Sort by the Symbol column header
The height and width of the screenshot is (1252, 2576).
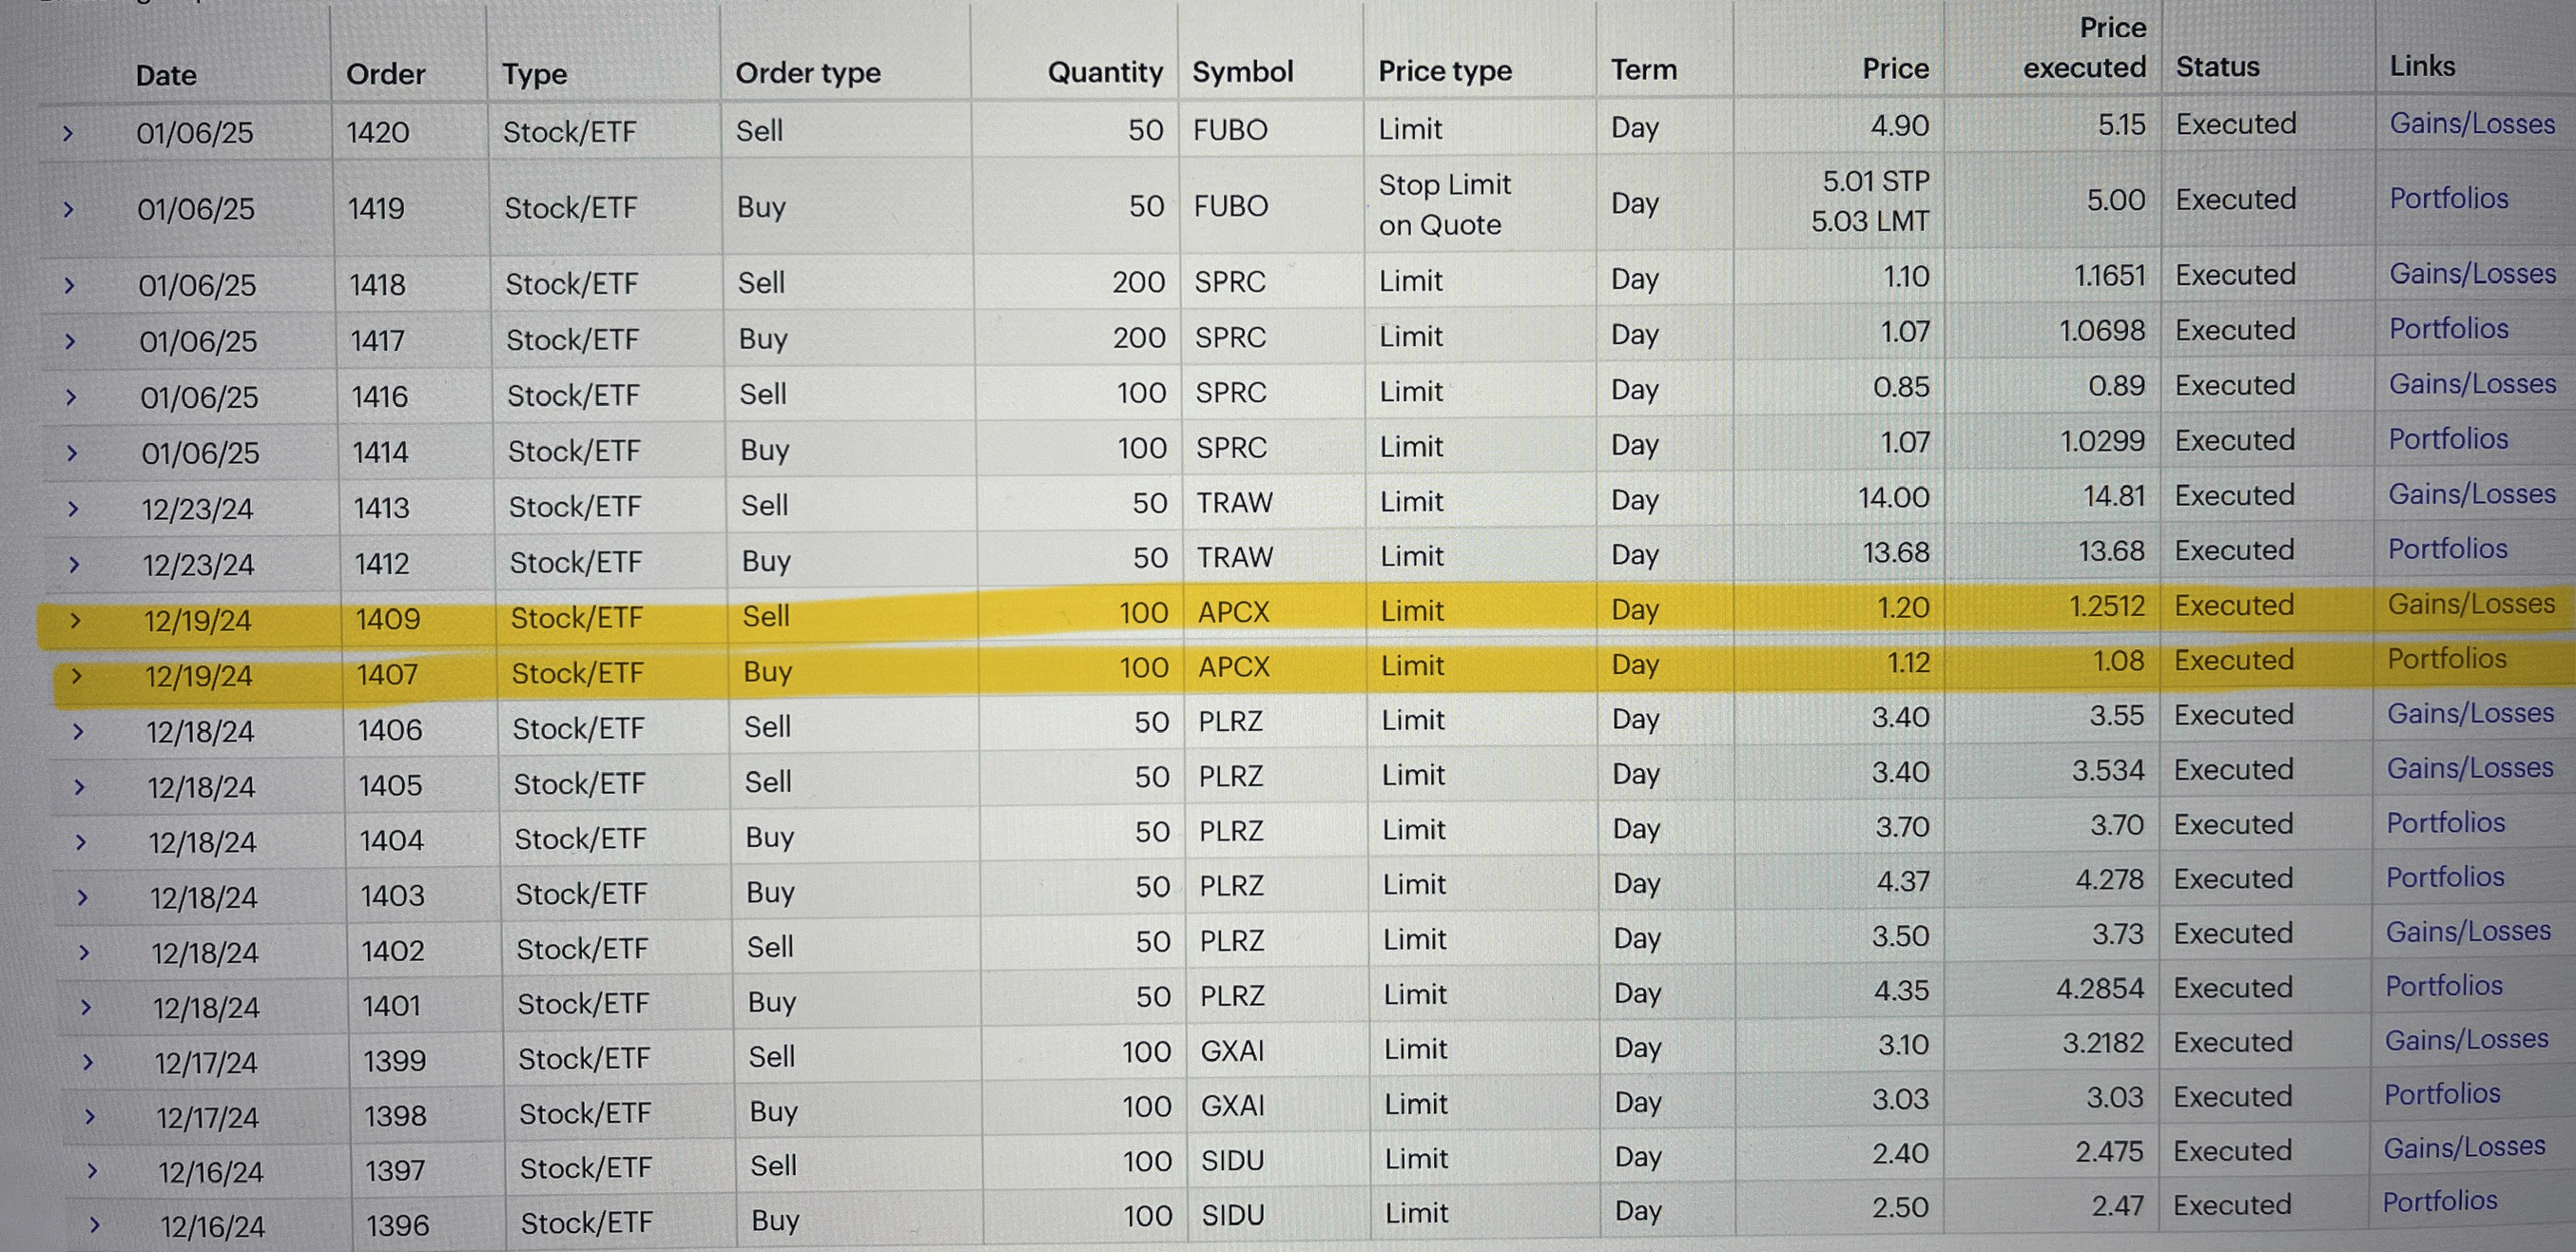1242,72
